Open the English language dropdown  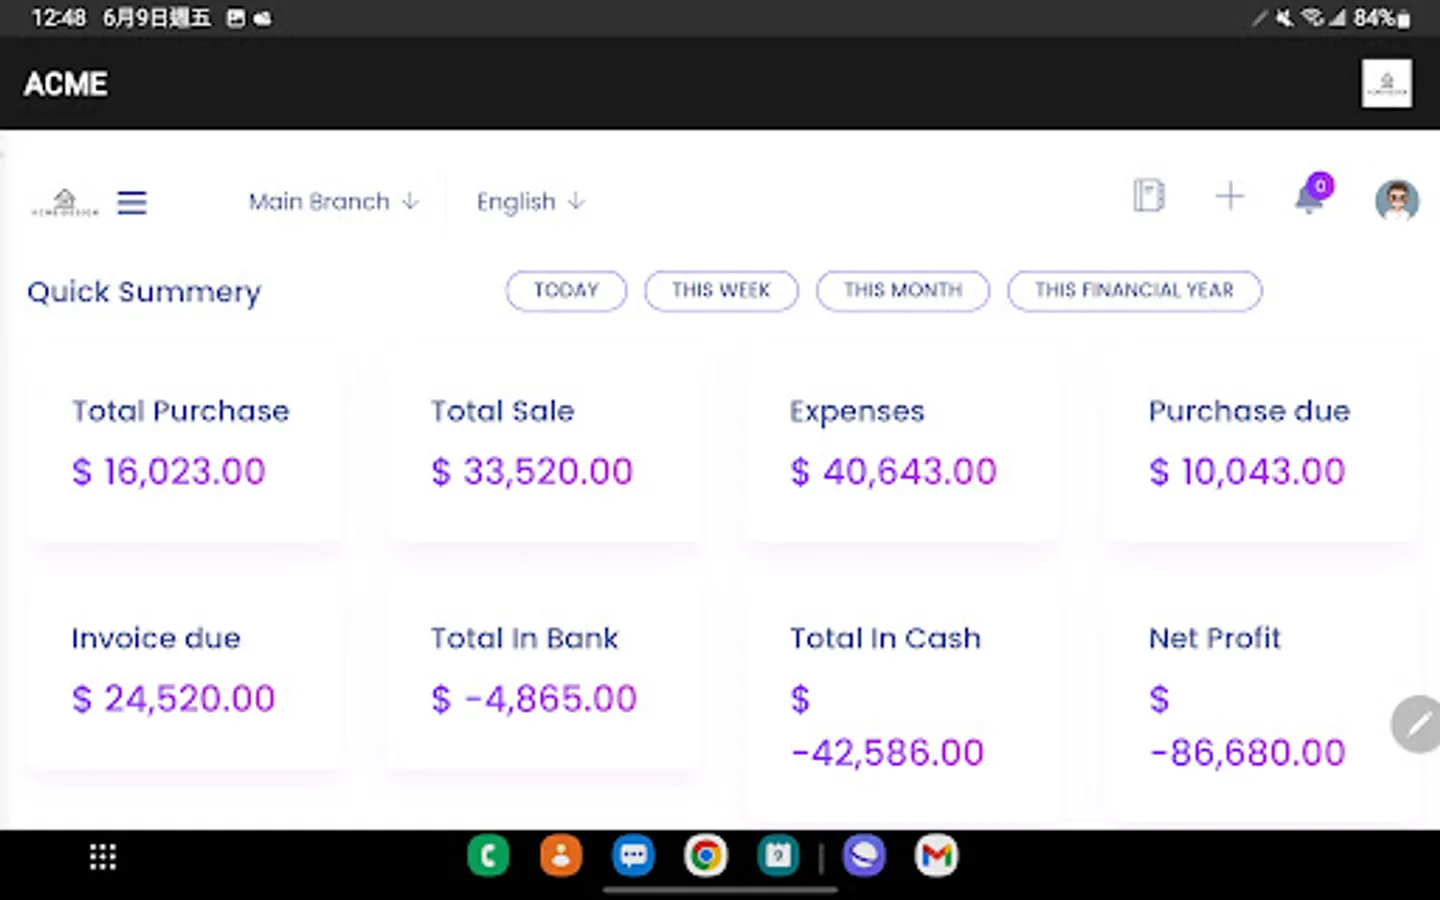click(530, 202)
